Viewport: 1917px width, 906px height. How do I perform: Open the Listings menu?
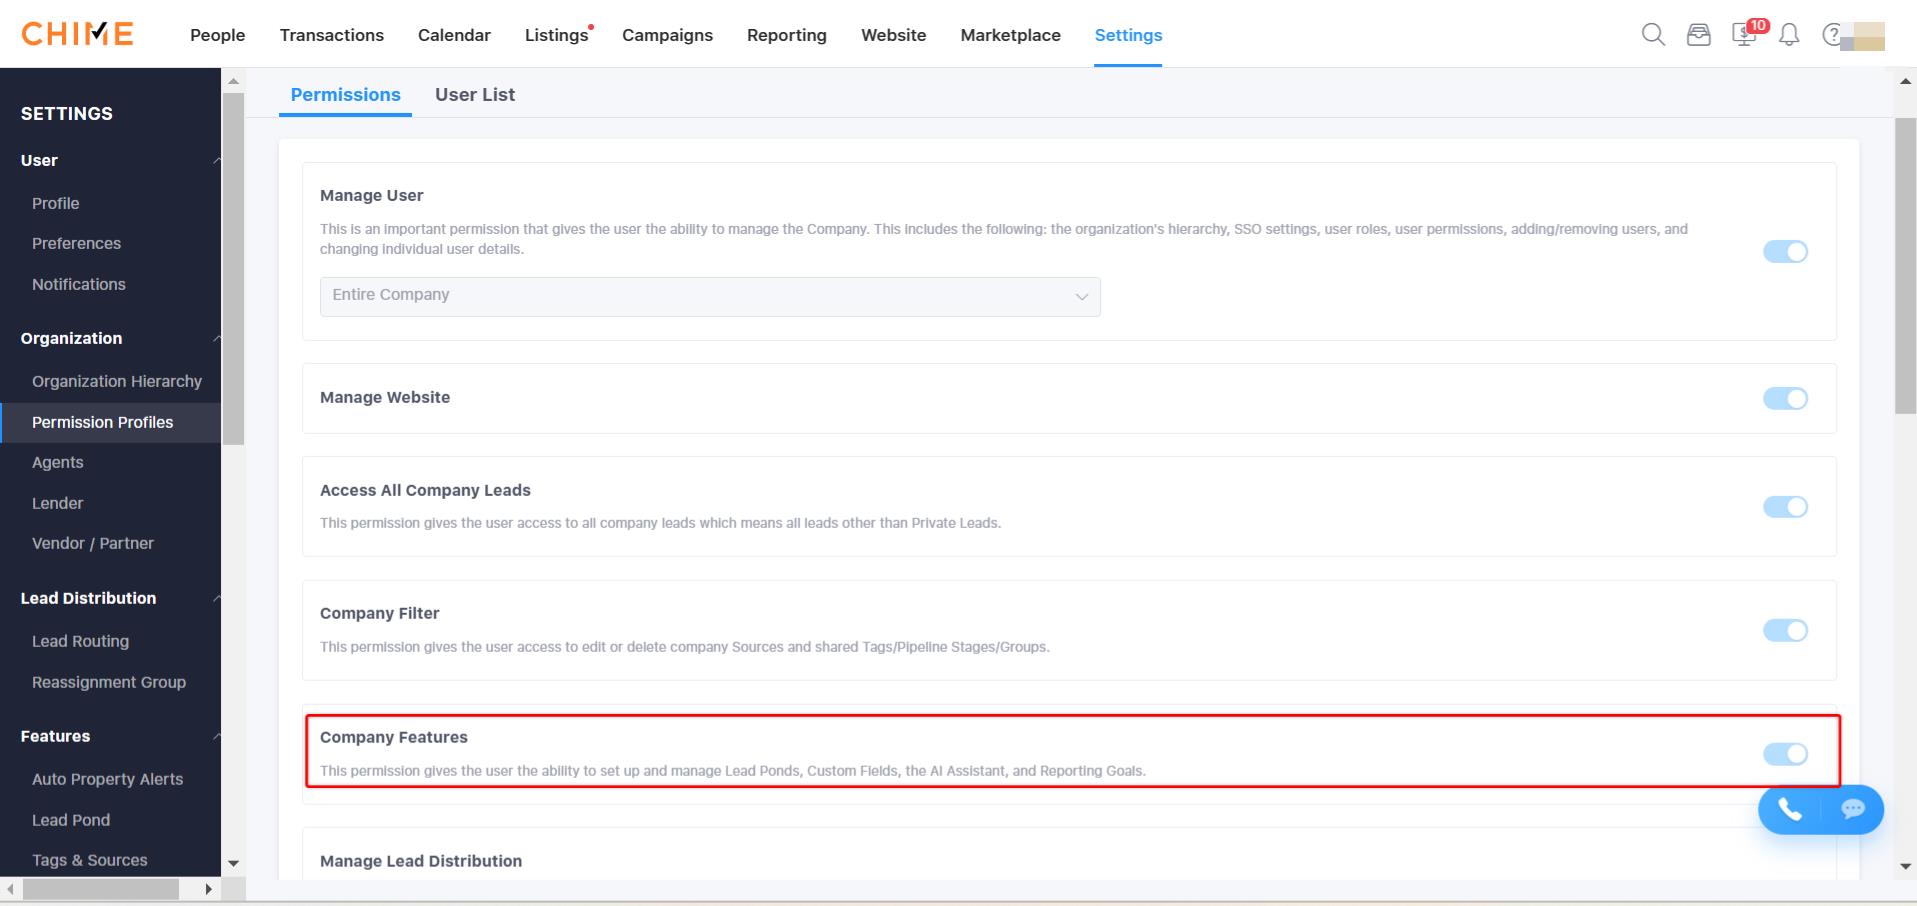click(556, 35)
